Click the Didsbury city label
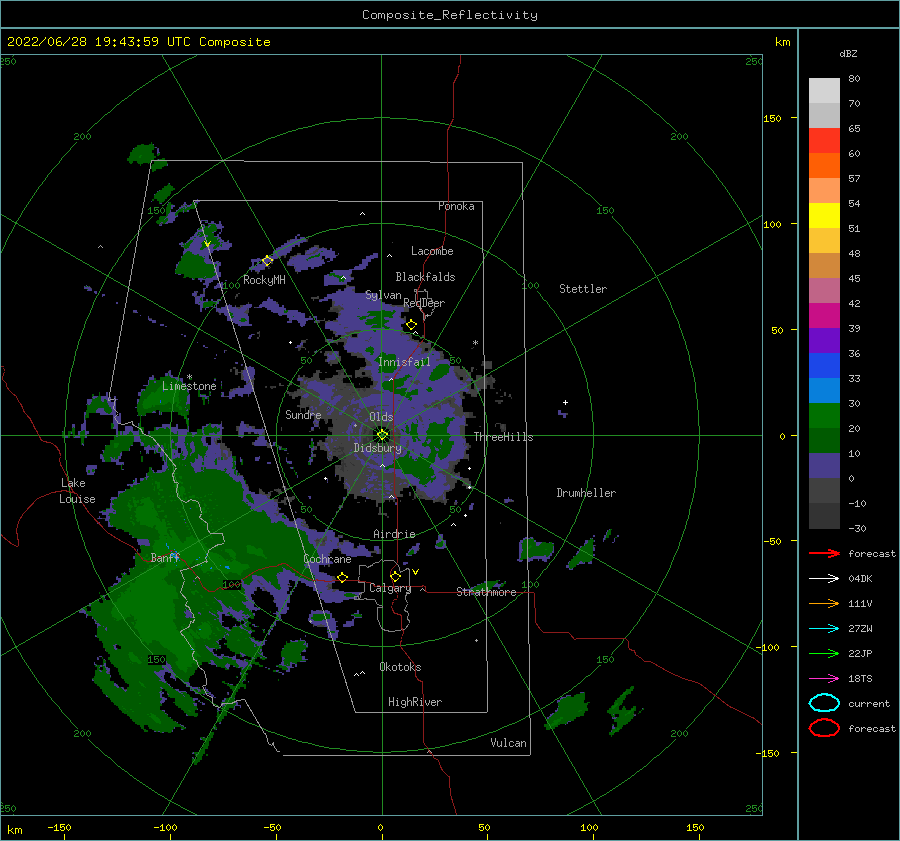This screenshot has height=841, width=900. [377, 448]
